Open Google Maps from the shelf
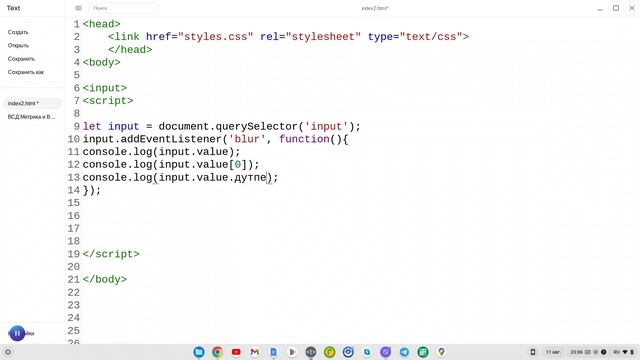 pyautogui.click(x=441, y=352)
